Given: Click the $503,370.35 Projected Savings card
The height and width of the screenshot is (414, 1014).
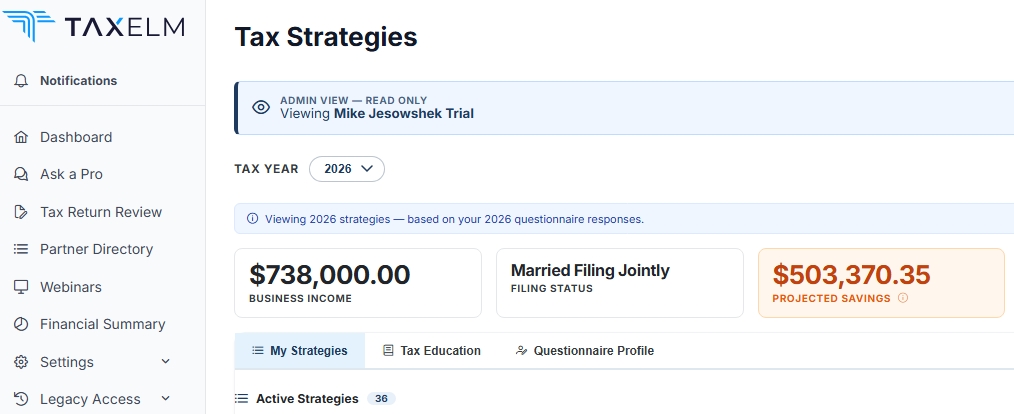Looking at the screenshot, I should tap(881, 283).
